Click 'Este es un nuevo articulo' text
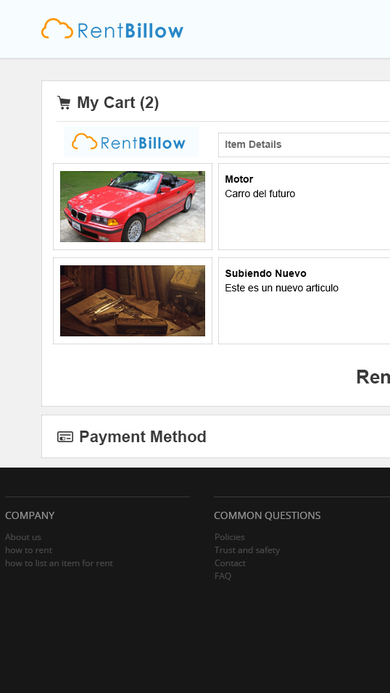The width and height of the screenshot is (390, 693). [x=282, y=288]
